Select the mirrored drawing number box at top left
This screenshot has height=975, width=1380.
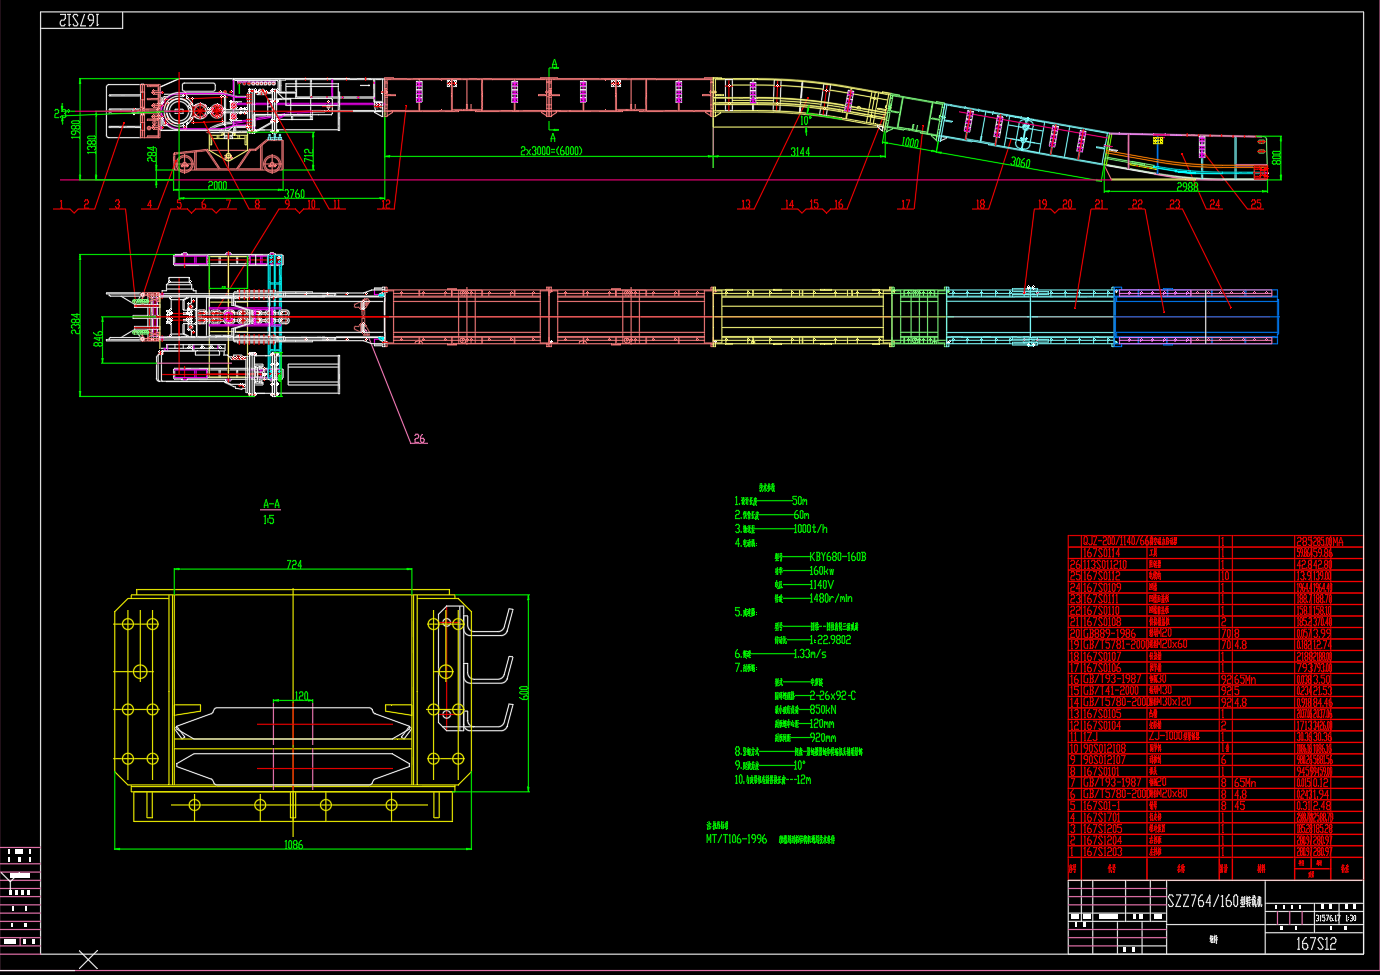tap(81, 20)
